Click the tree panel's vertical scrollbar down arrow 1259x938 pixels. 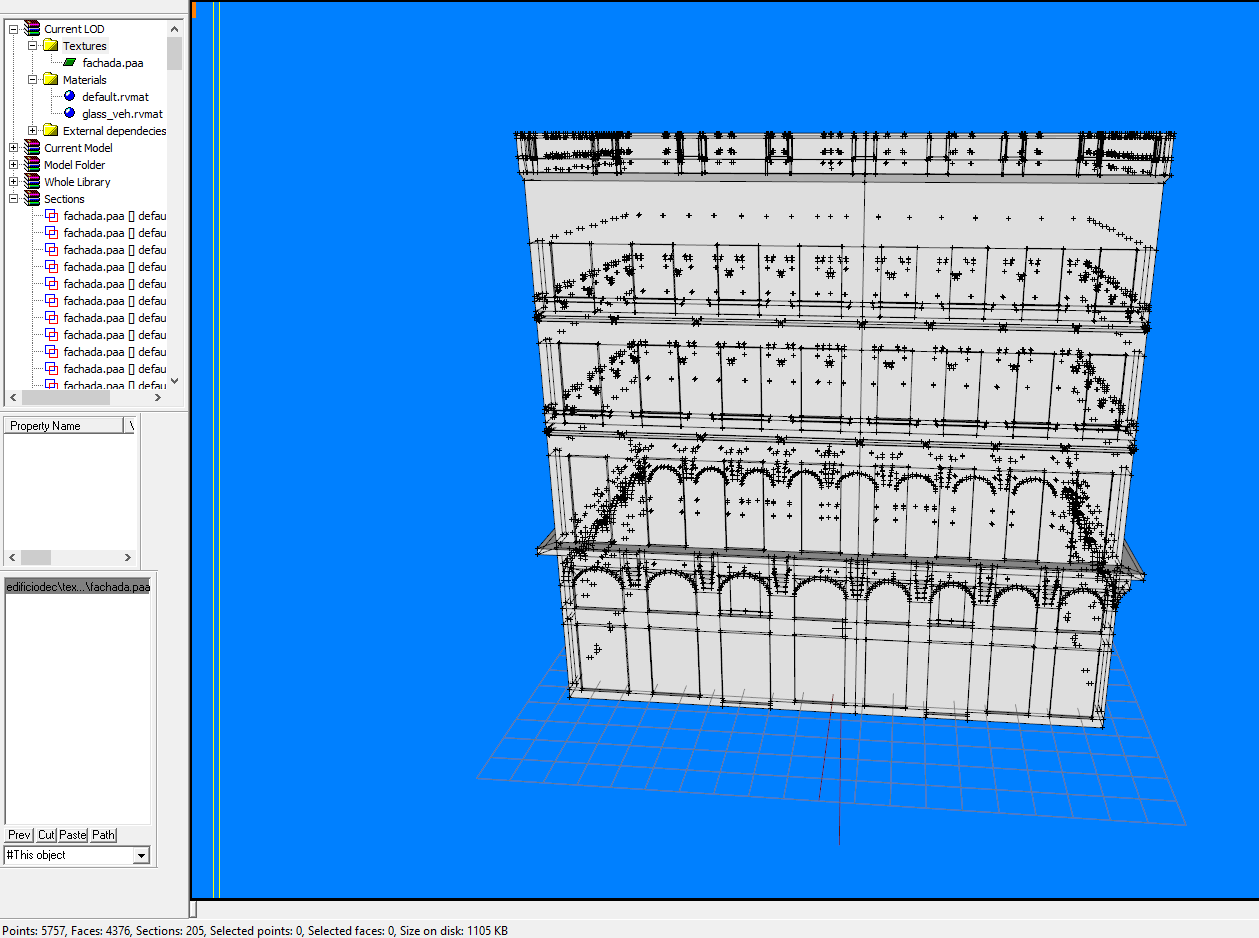click(175, 381)
